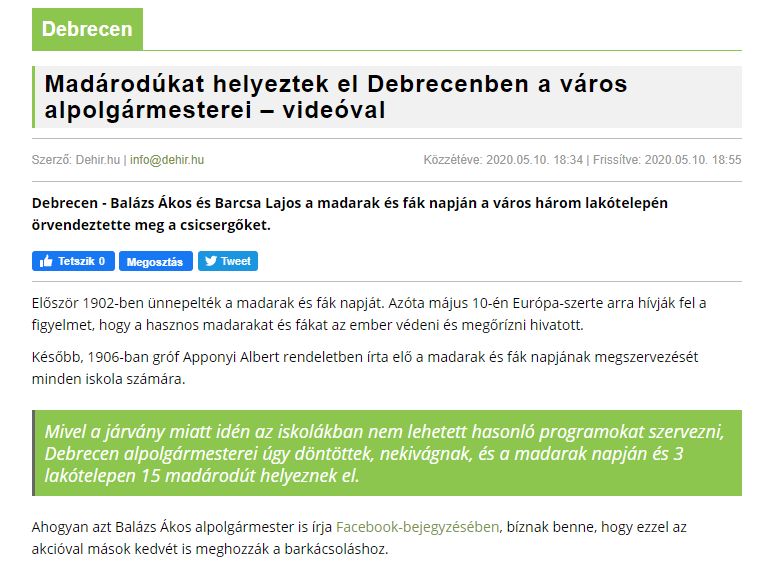Open the Debrecen category tab

click(87, 29)
